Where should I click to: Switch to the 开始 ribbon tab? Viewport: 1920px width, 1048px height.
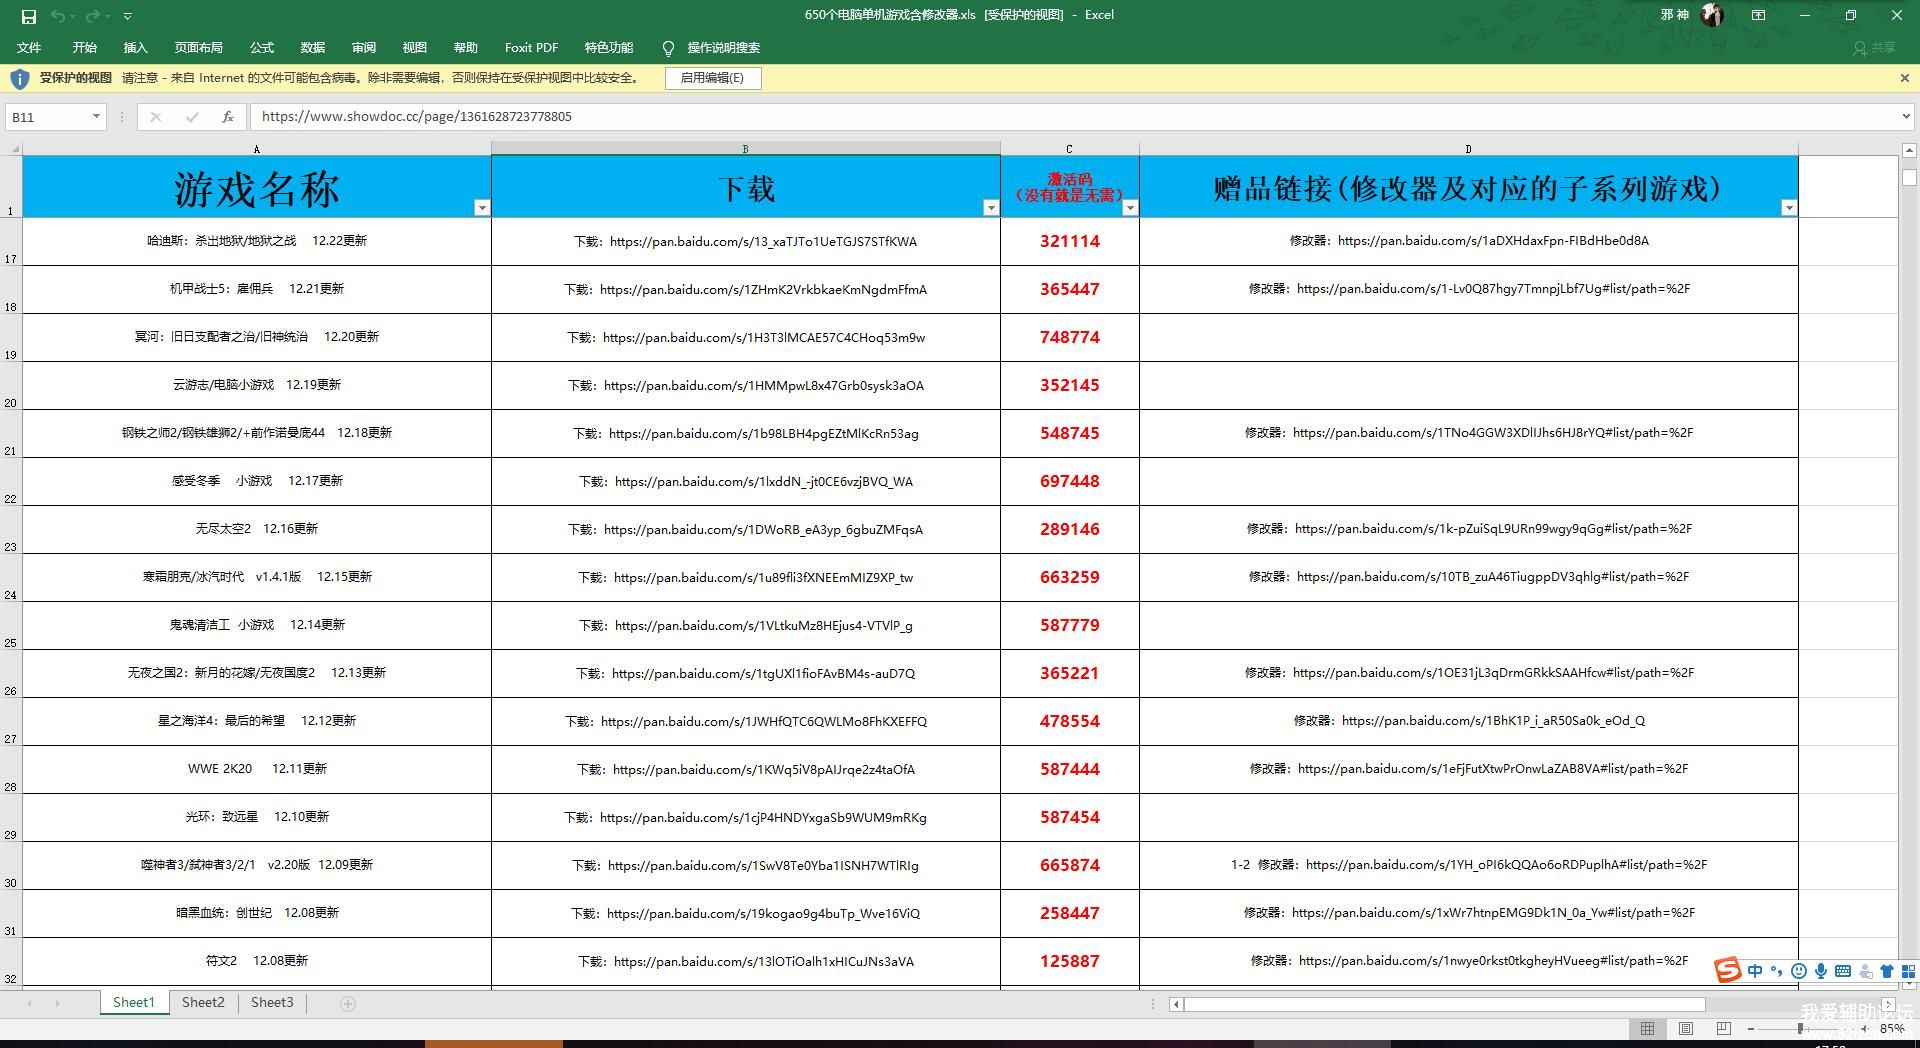(84, 47)
